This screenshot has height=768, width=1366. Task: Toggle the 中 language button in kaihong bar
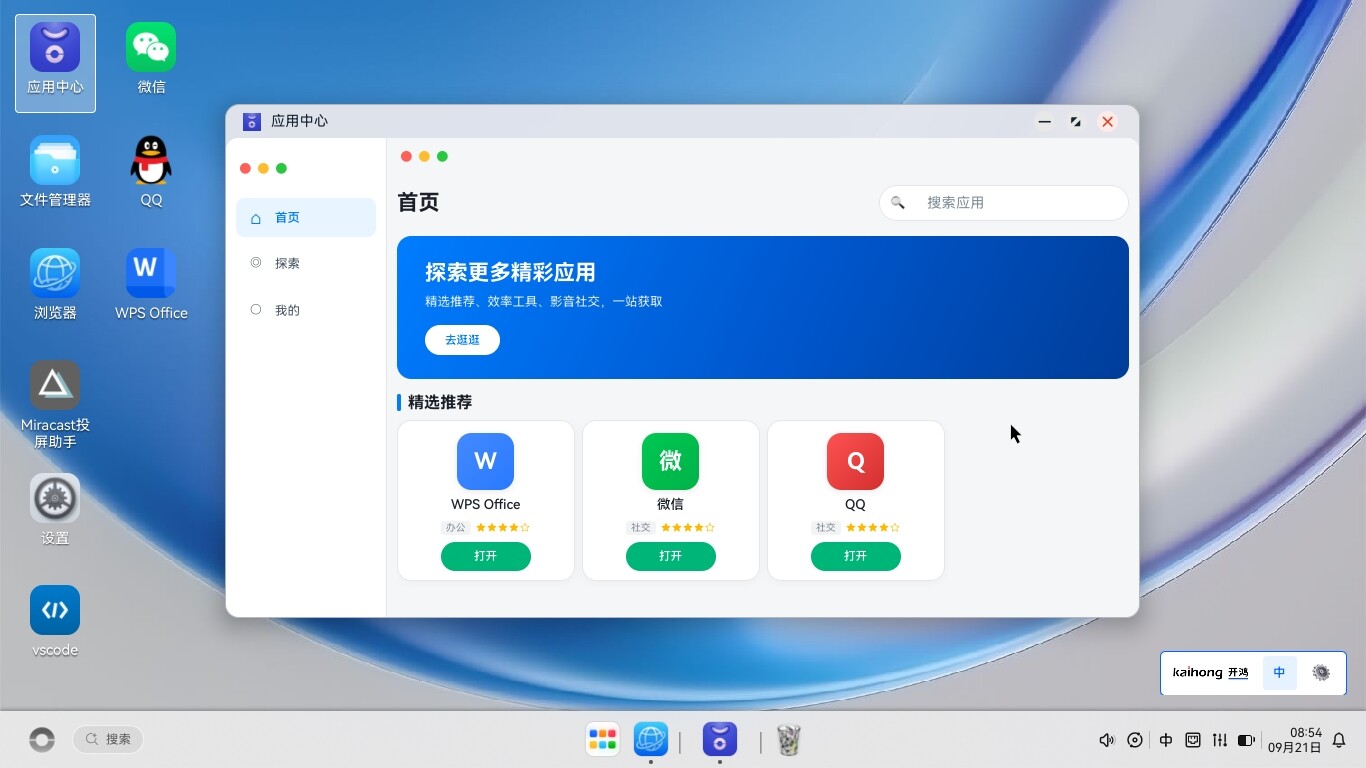click(x=1280, y=673)
